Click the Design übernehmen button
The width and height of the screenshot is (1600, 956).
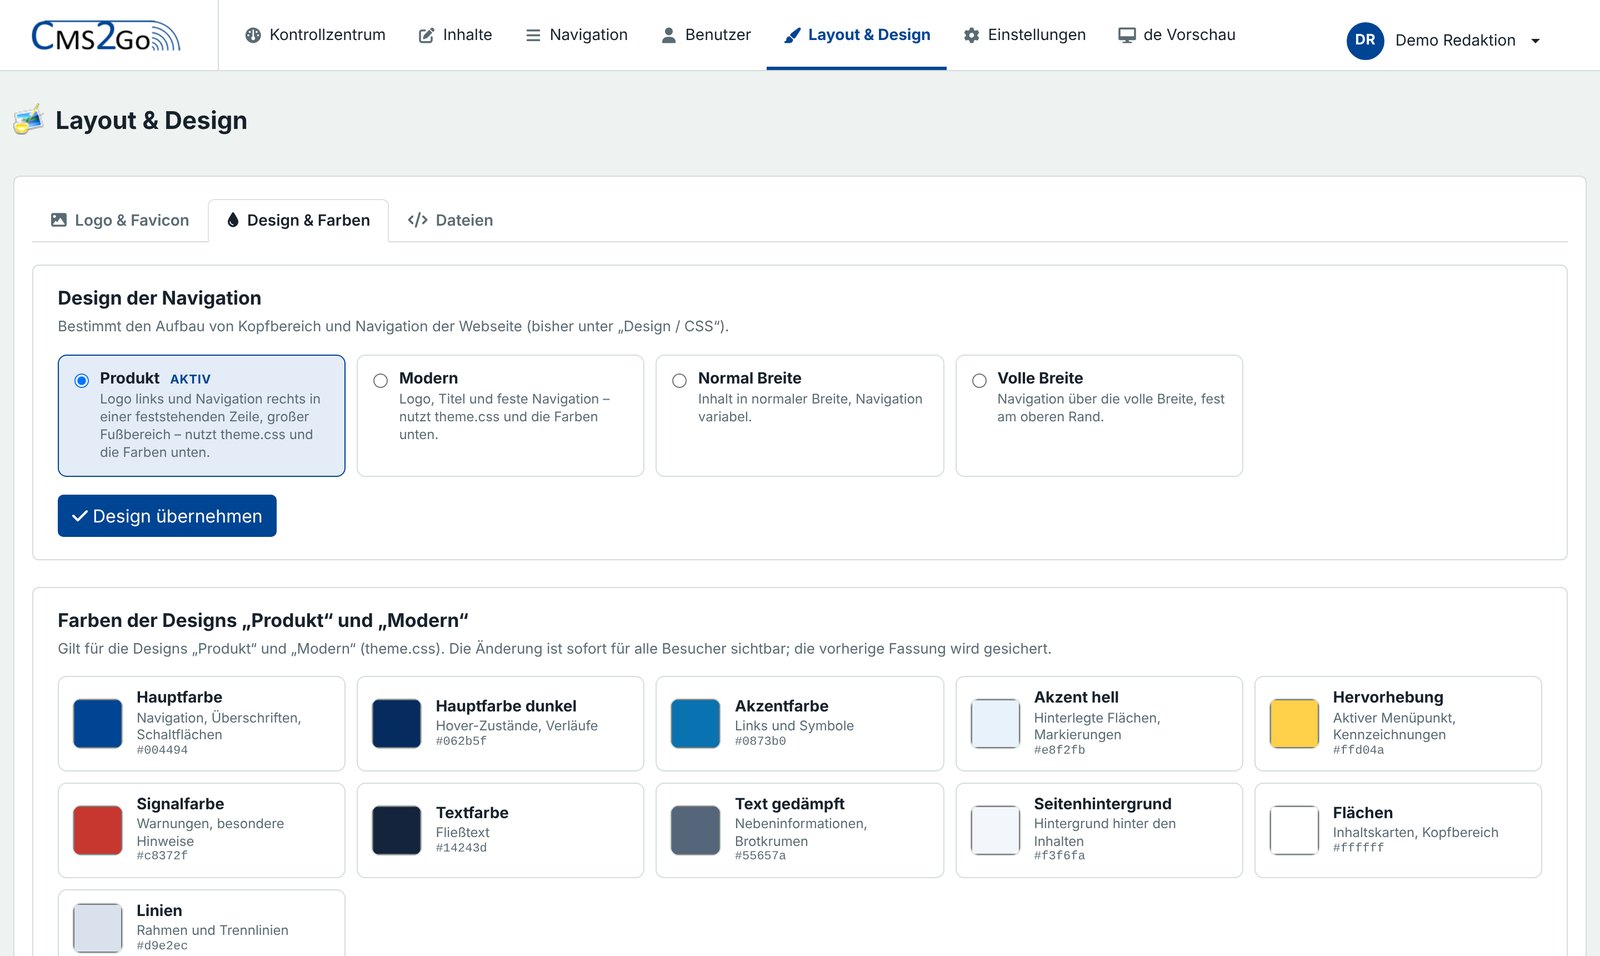point(167,516)
